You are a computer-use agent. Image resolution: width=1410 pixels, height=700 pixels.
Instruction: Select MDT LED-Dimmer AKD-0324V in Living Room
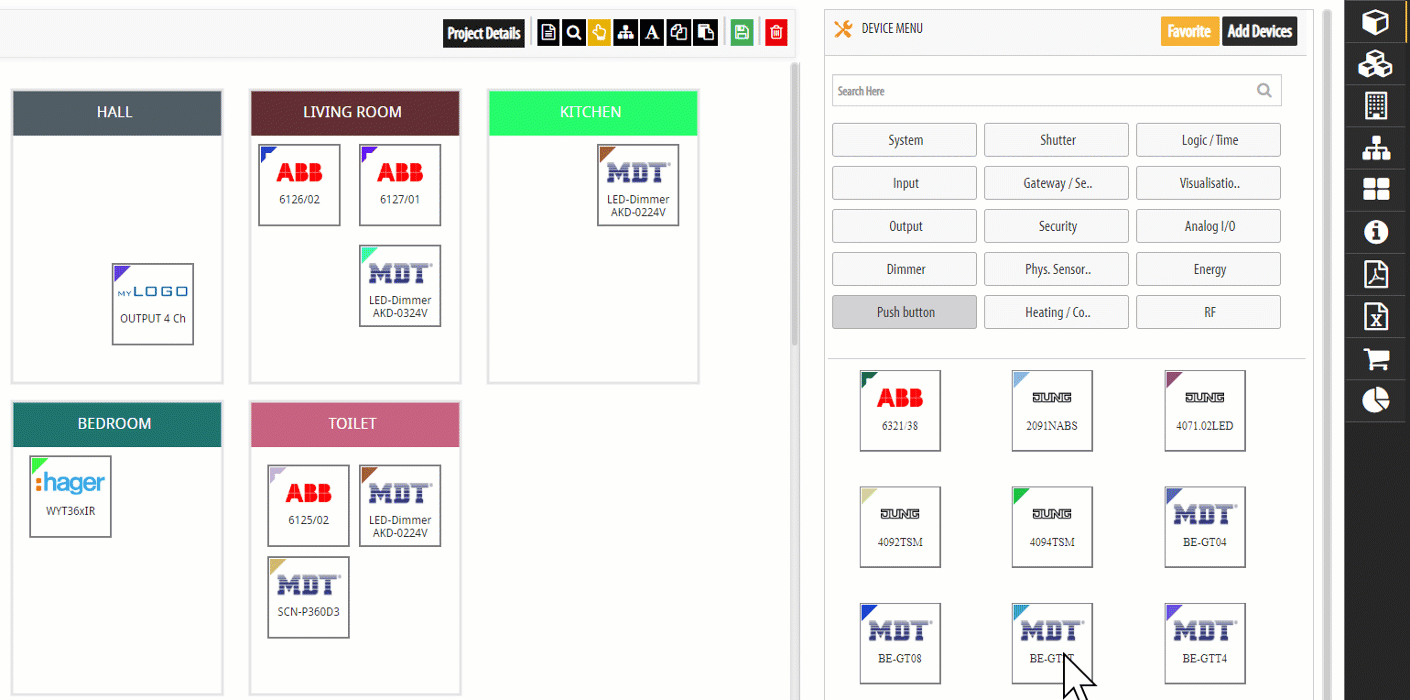400,286
